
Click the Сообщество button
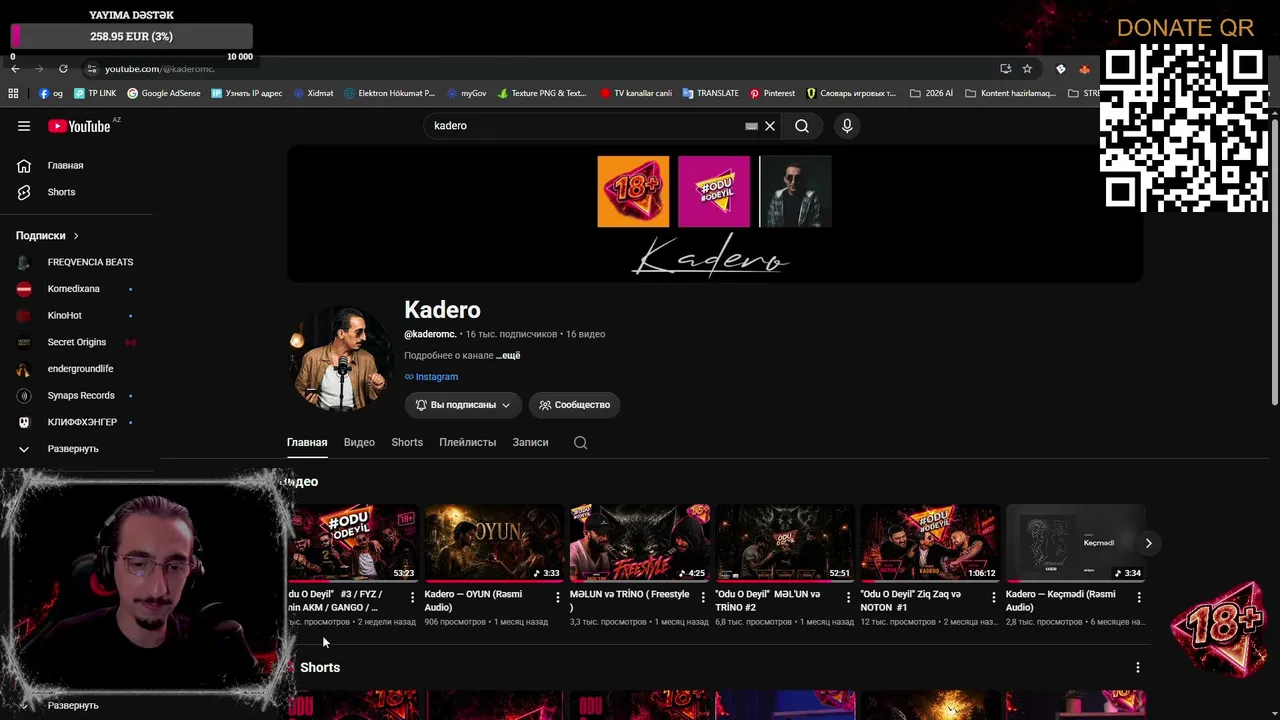pyautogui.click(x=575, y=405)
